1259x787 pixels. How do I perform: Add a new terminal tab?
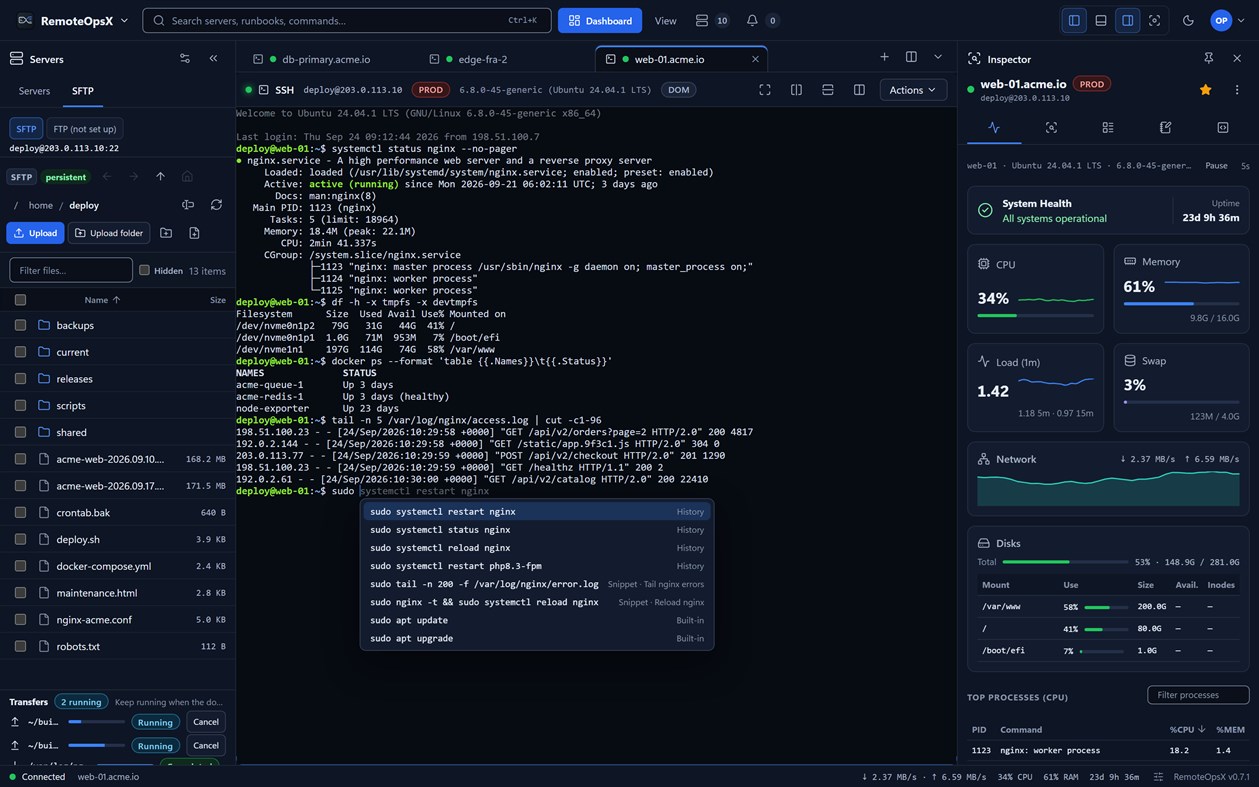point(884,57)
